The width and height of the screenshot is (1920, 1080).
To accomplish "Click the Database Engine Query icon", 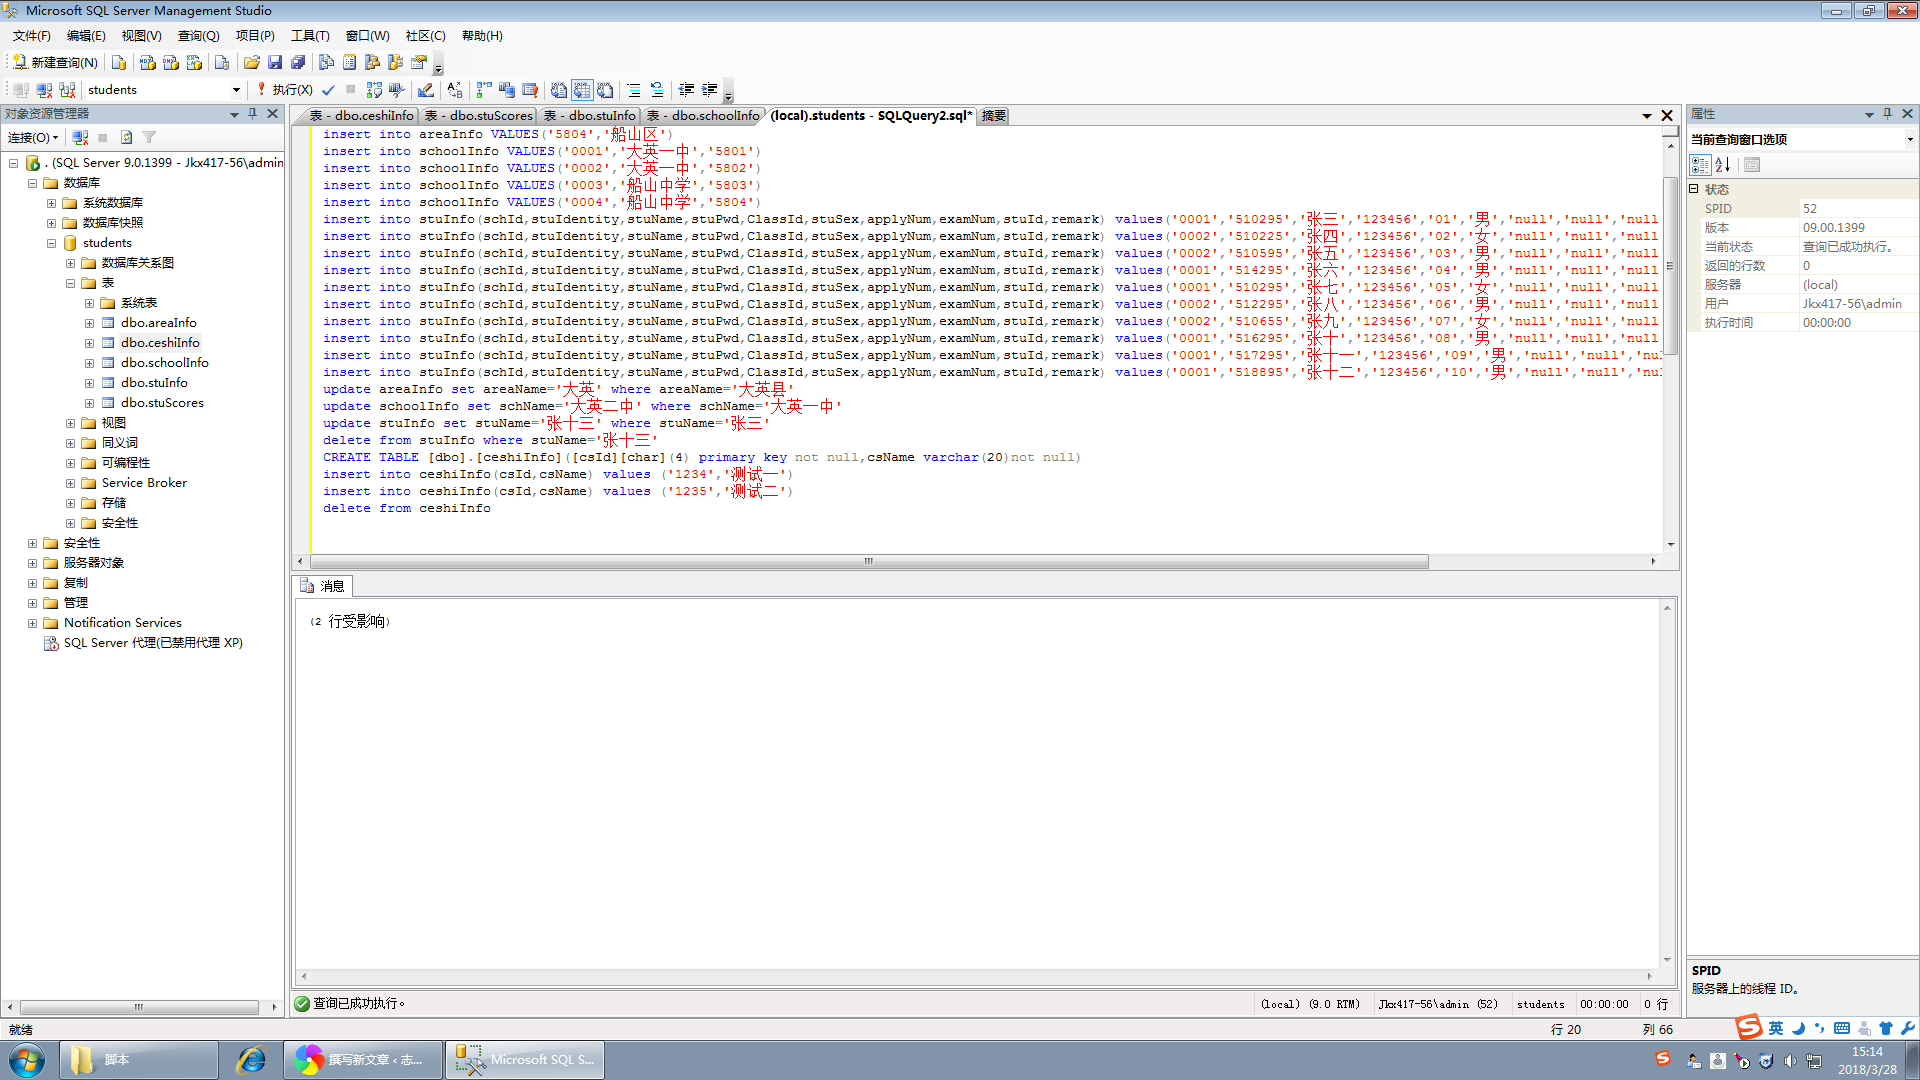I will (119, 62).
